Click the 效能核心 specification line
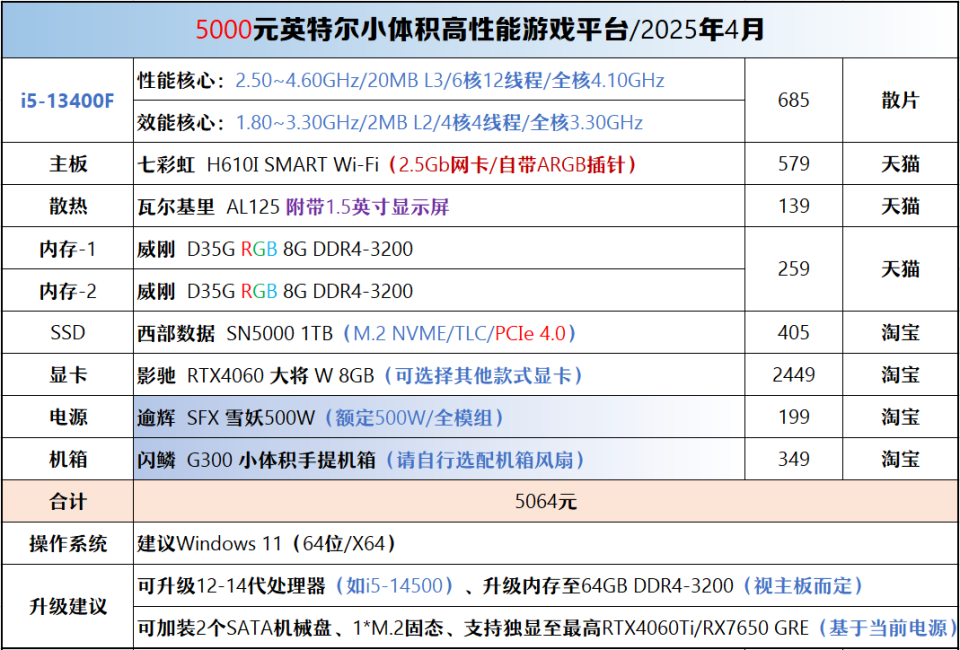The width and height of the screenshot is (960, 650). click(390, 122)
